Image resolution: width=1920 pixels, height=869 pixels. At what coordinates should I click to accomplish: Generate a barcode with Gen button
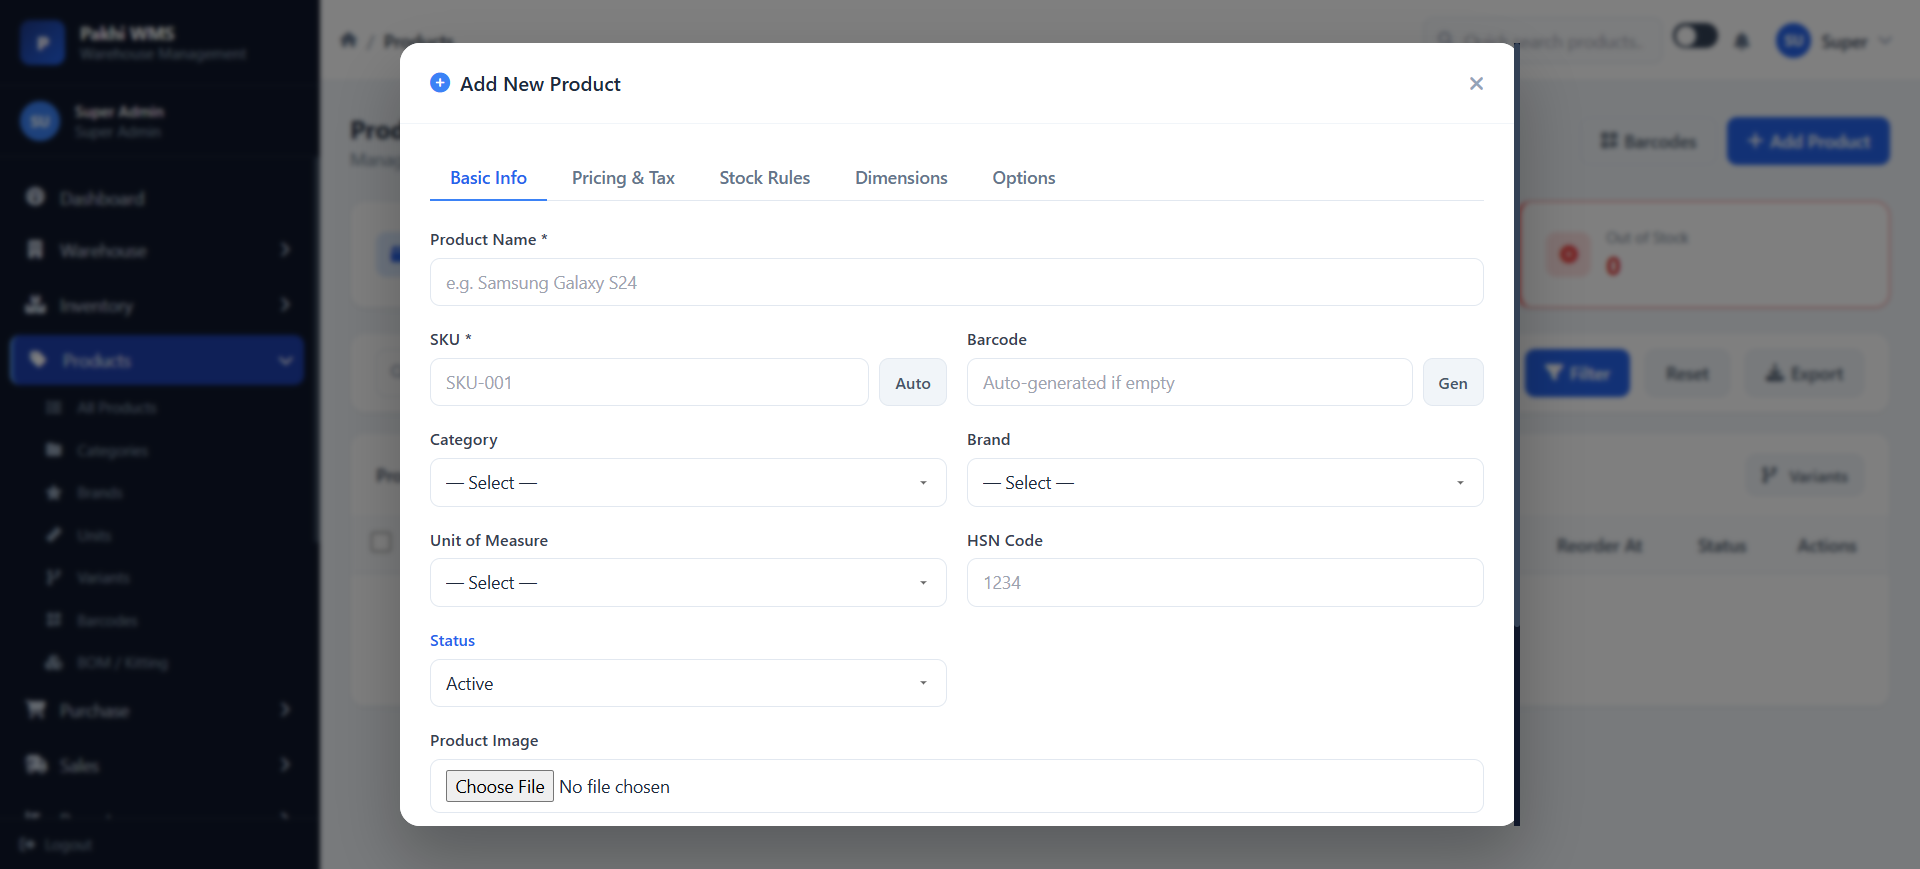click(1453, 382)
